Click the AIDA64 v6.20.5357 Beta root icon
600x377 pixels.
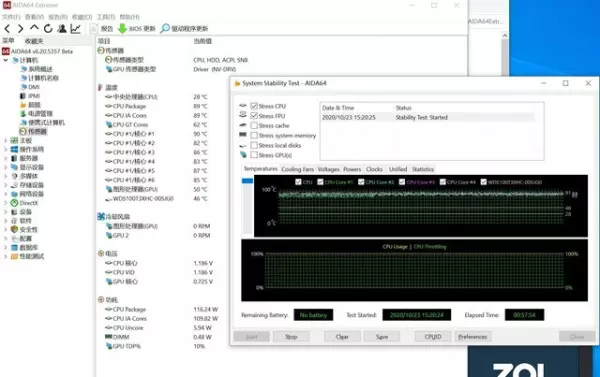tap(6, 51)
